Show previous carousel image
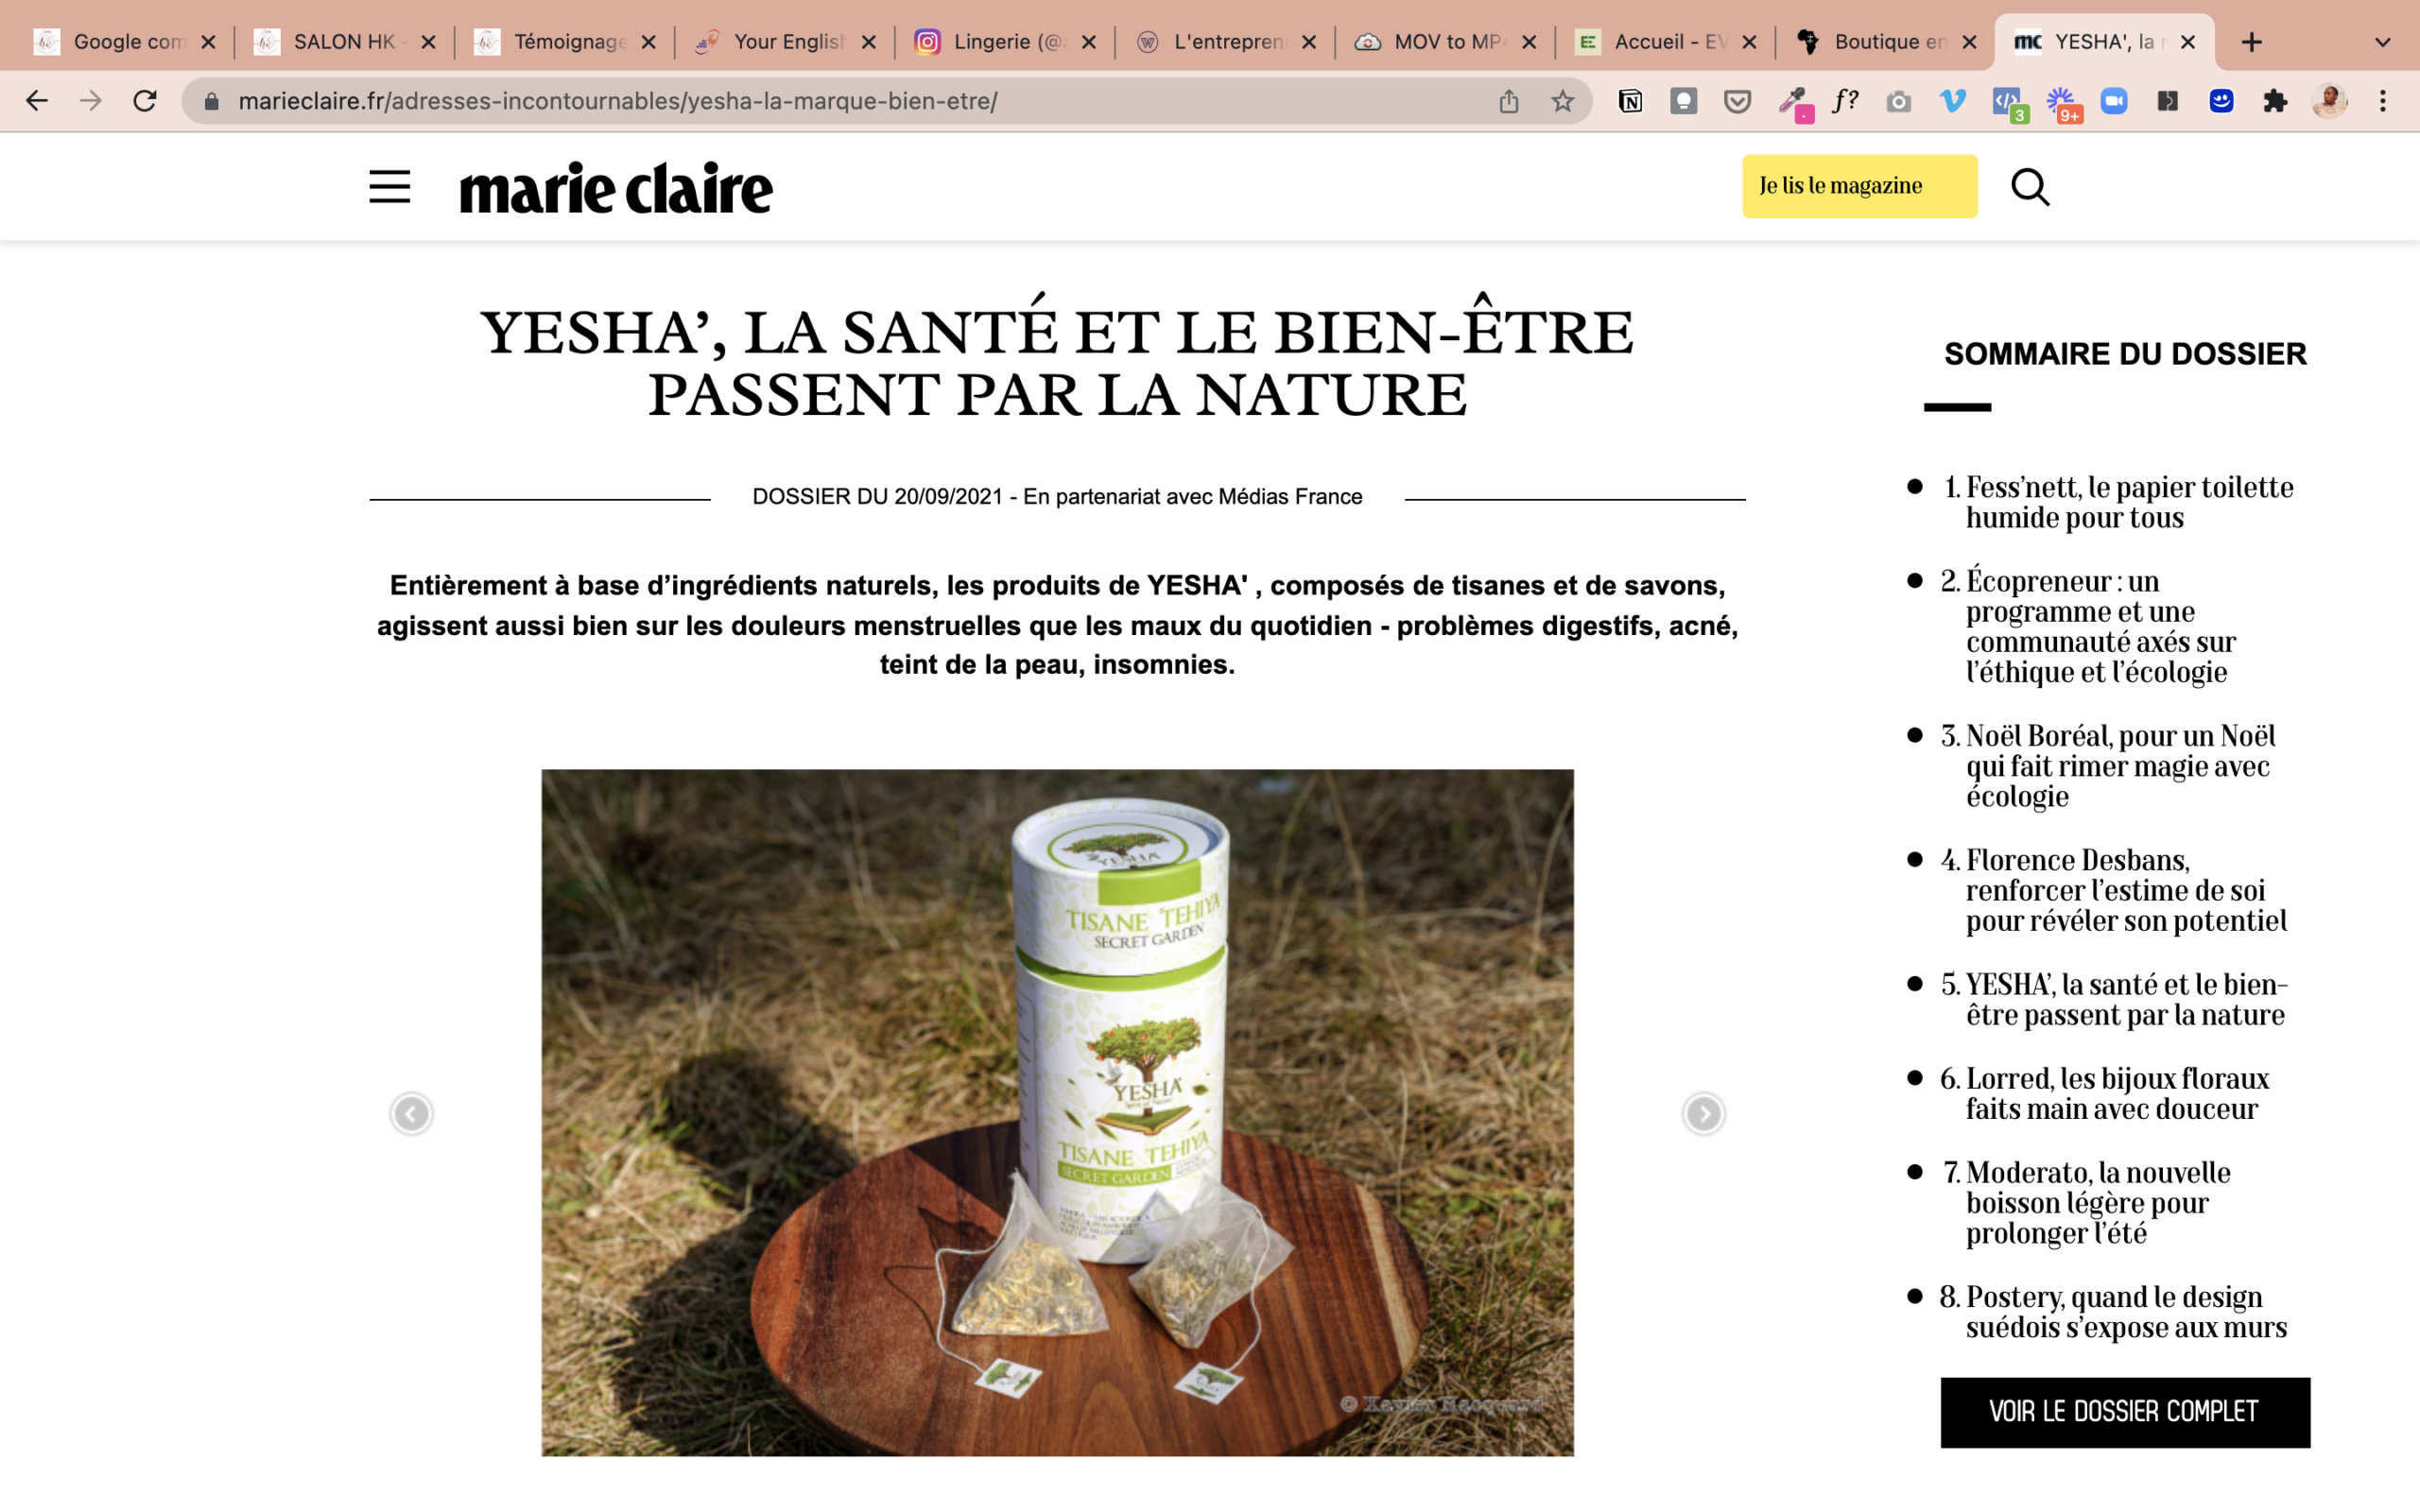This screenshot has height=1512, width=2420. [411, 1113]
